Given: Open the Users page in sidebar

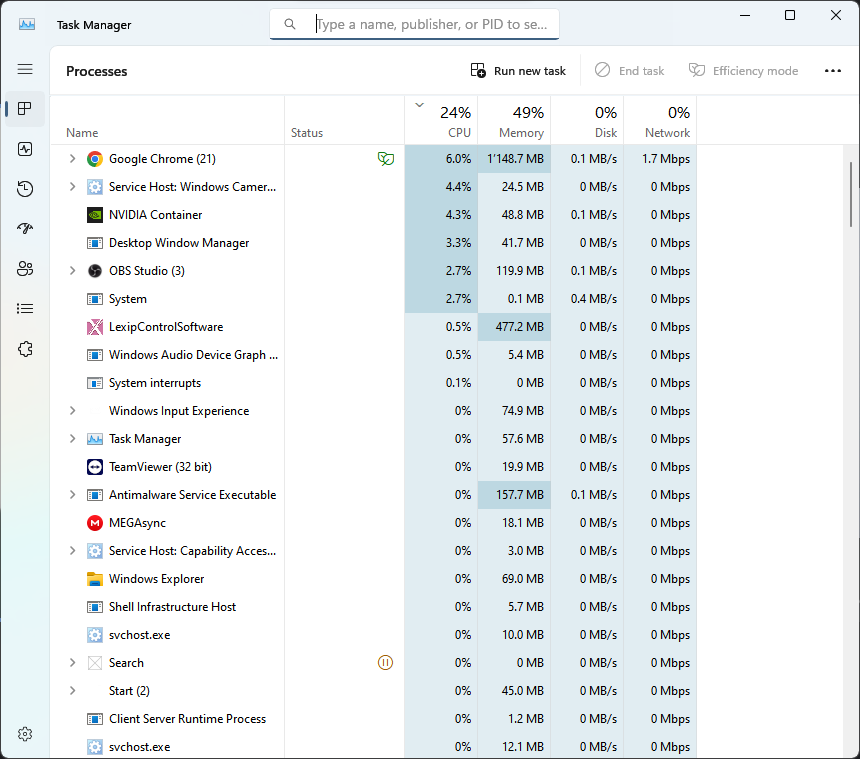Looking at the screenshot, I should 25,269.
